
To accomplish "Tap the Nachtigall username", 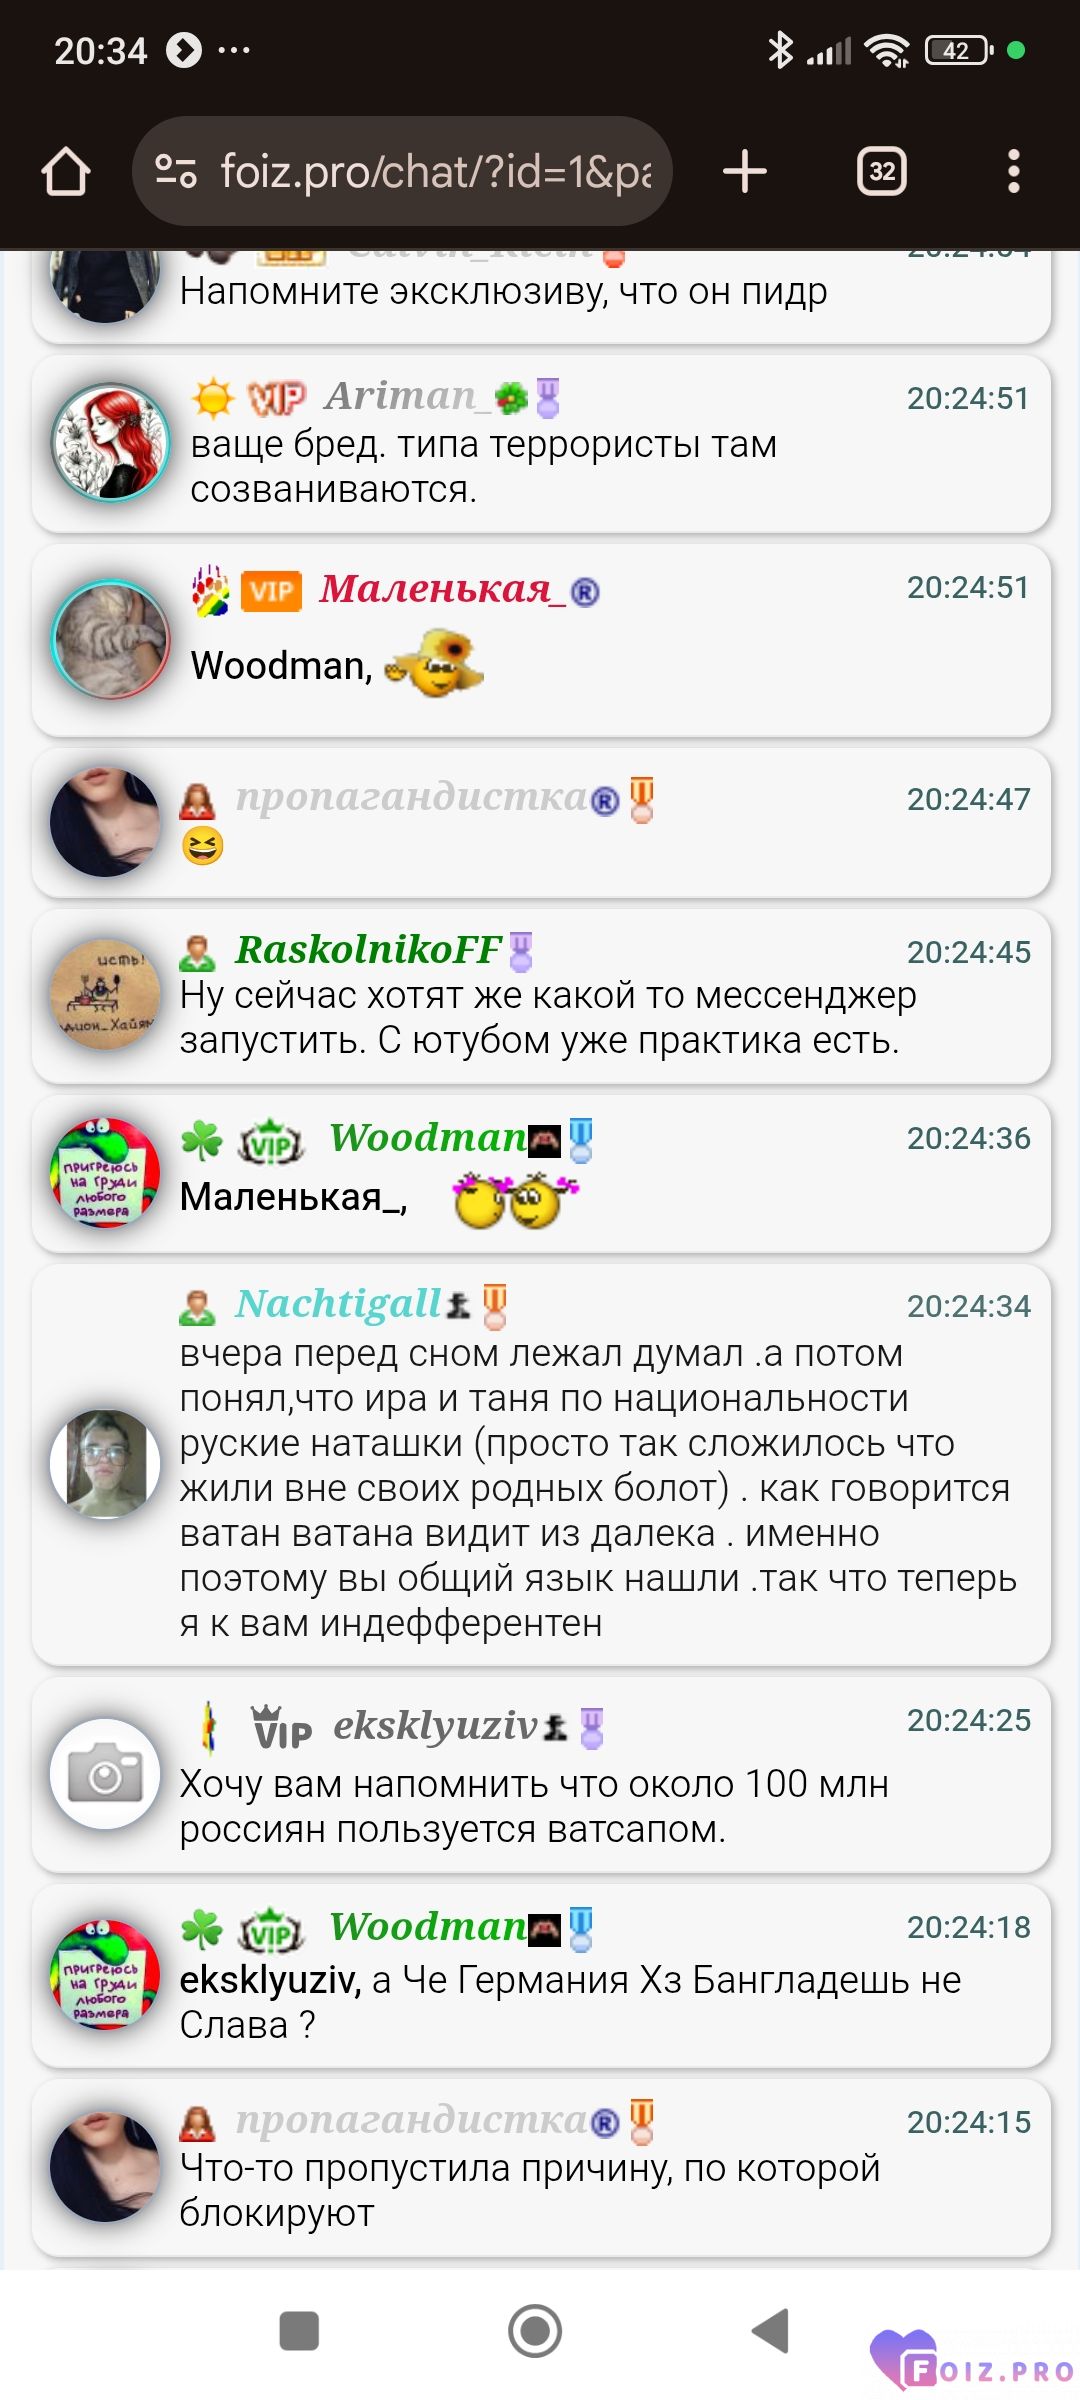I will (338, 1304).
